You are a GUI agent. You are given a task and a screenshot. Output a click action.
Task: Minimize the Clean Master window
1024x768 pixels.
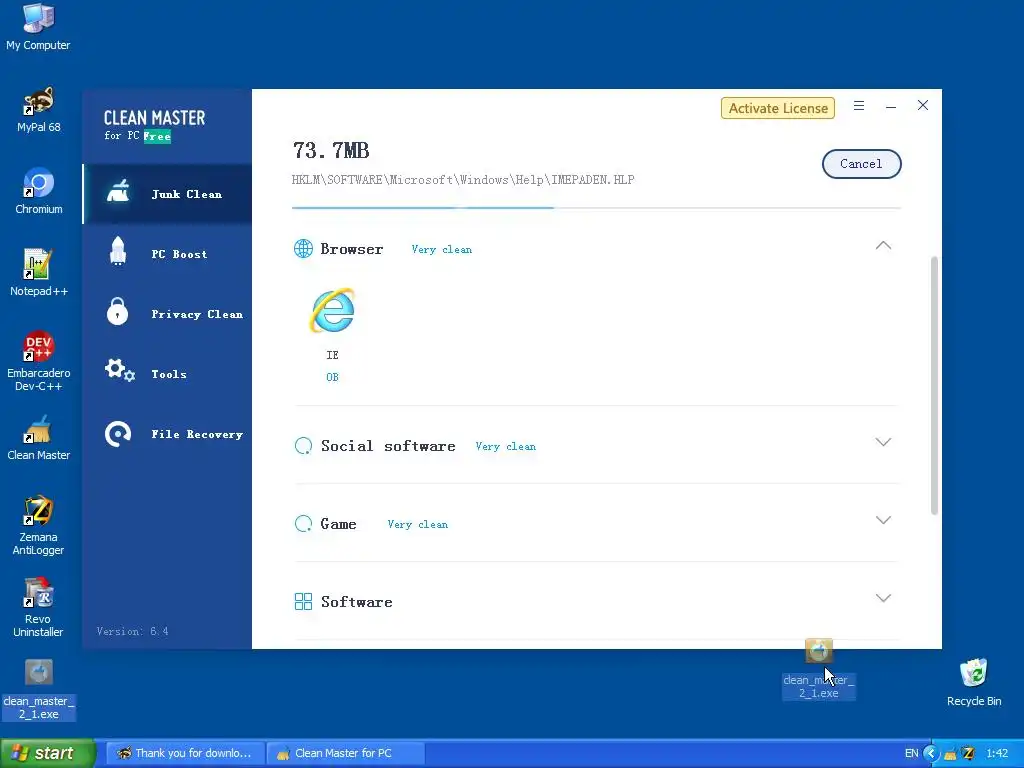(891, 106)
